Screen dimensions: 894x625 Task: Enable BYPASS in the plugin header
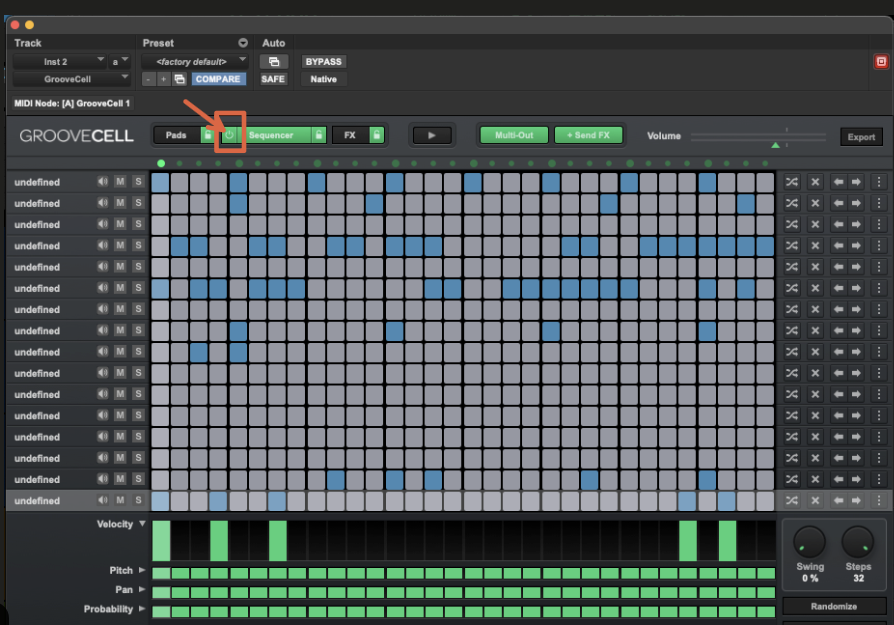coord(323,61)
